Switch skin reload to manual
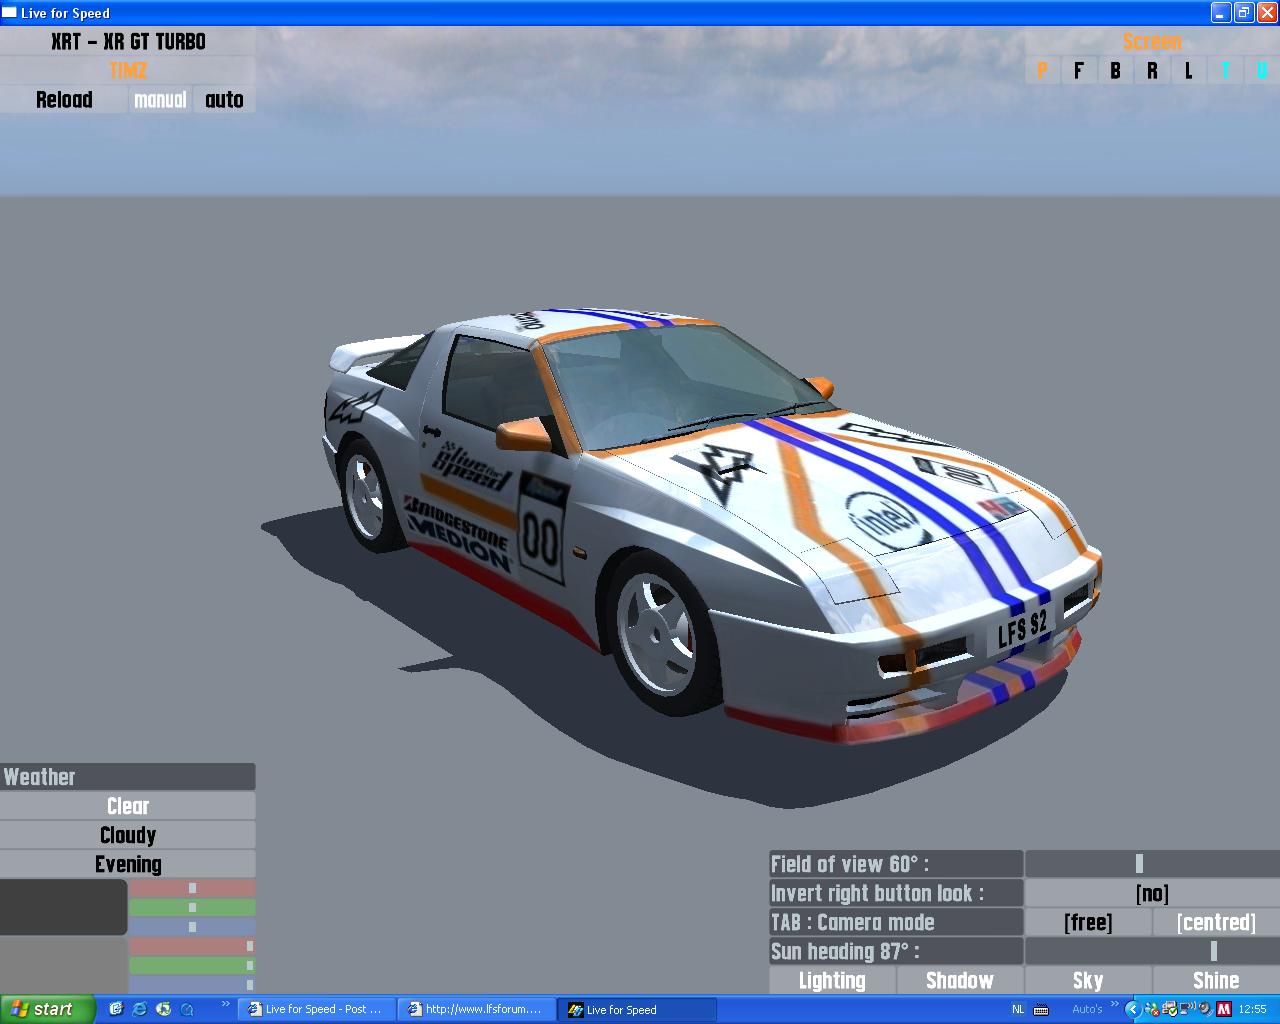 (160, 100)
